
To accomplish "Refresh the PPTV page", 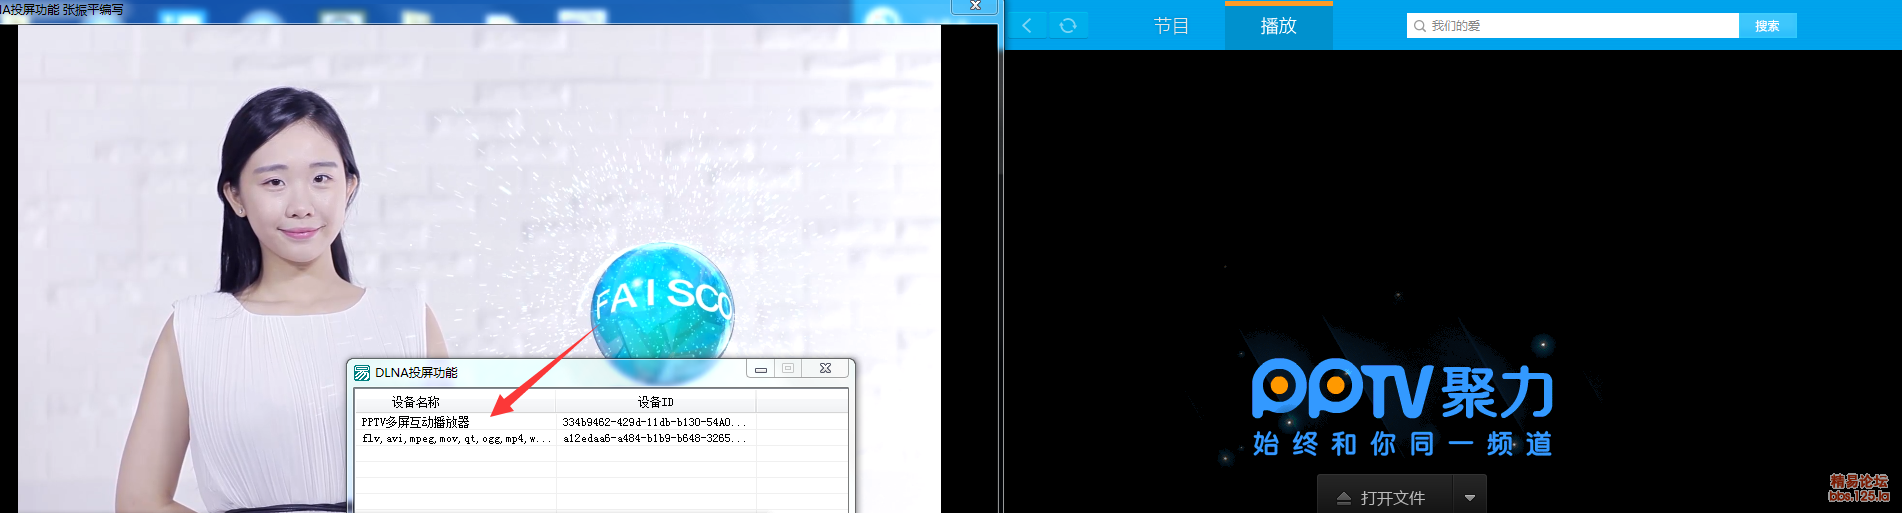I will pyautogui.click(x=1068, y=25).
